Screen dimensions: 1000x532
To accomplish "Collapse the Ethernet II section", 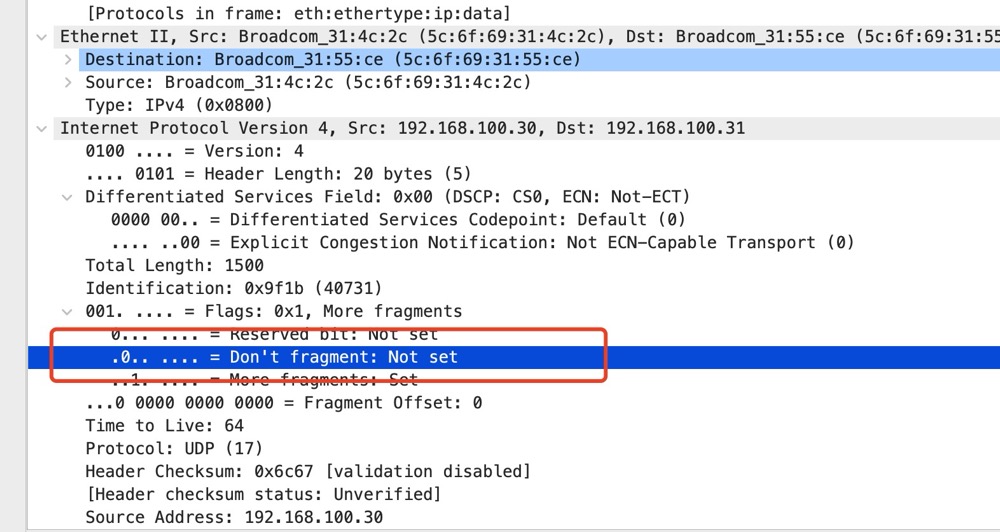I will pyautogui.click(x=40, y=37).
